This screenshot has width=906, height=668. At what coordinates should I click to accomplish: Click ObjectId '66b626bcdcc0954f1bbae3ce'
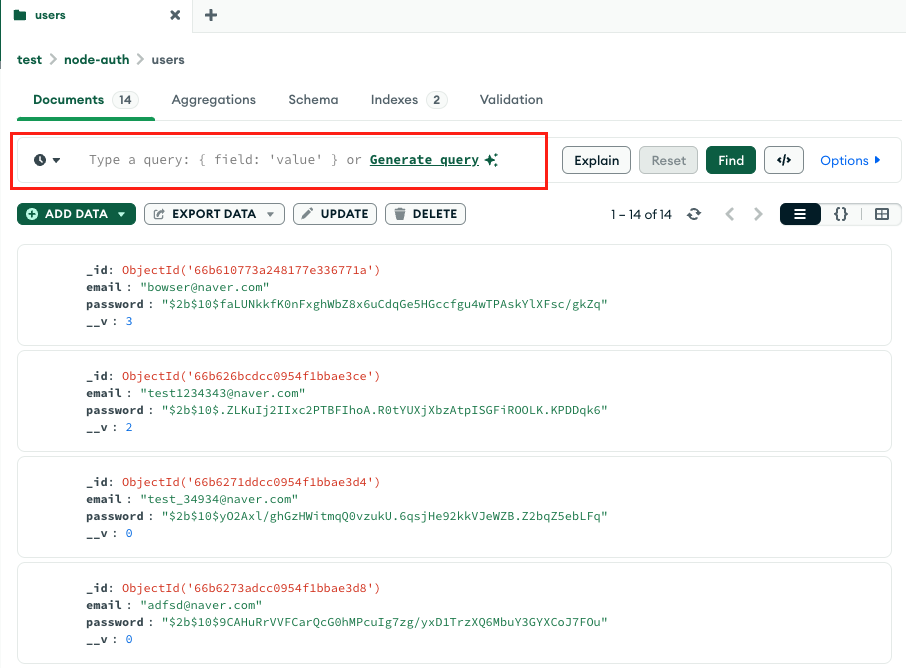[x=251, y=376]
